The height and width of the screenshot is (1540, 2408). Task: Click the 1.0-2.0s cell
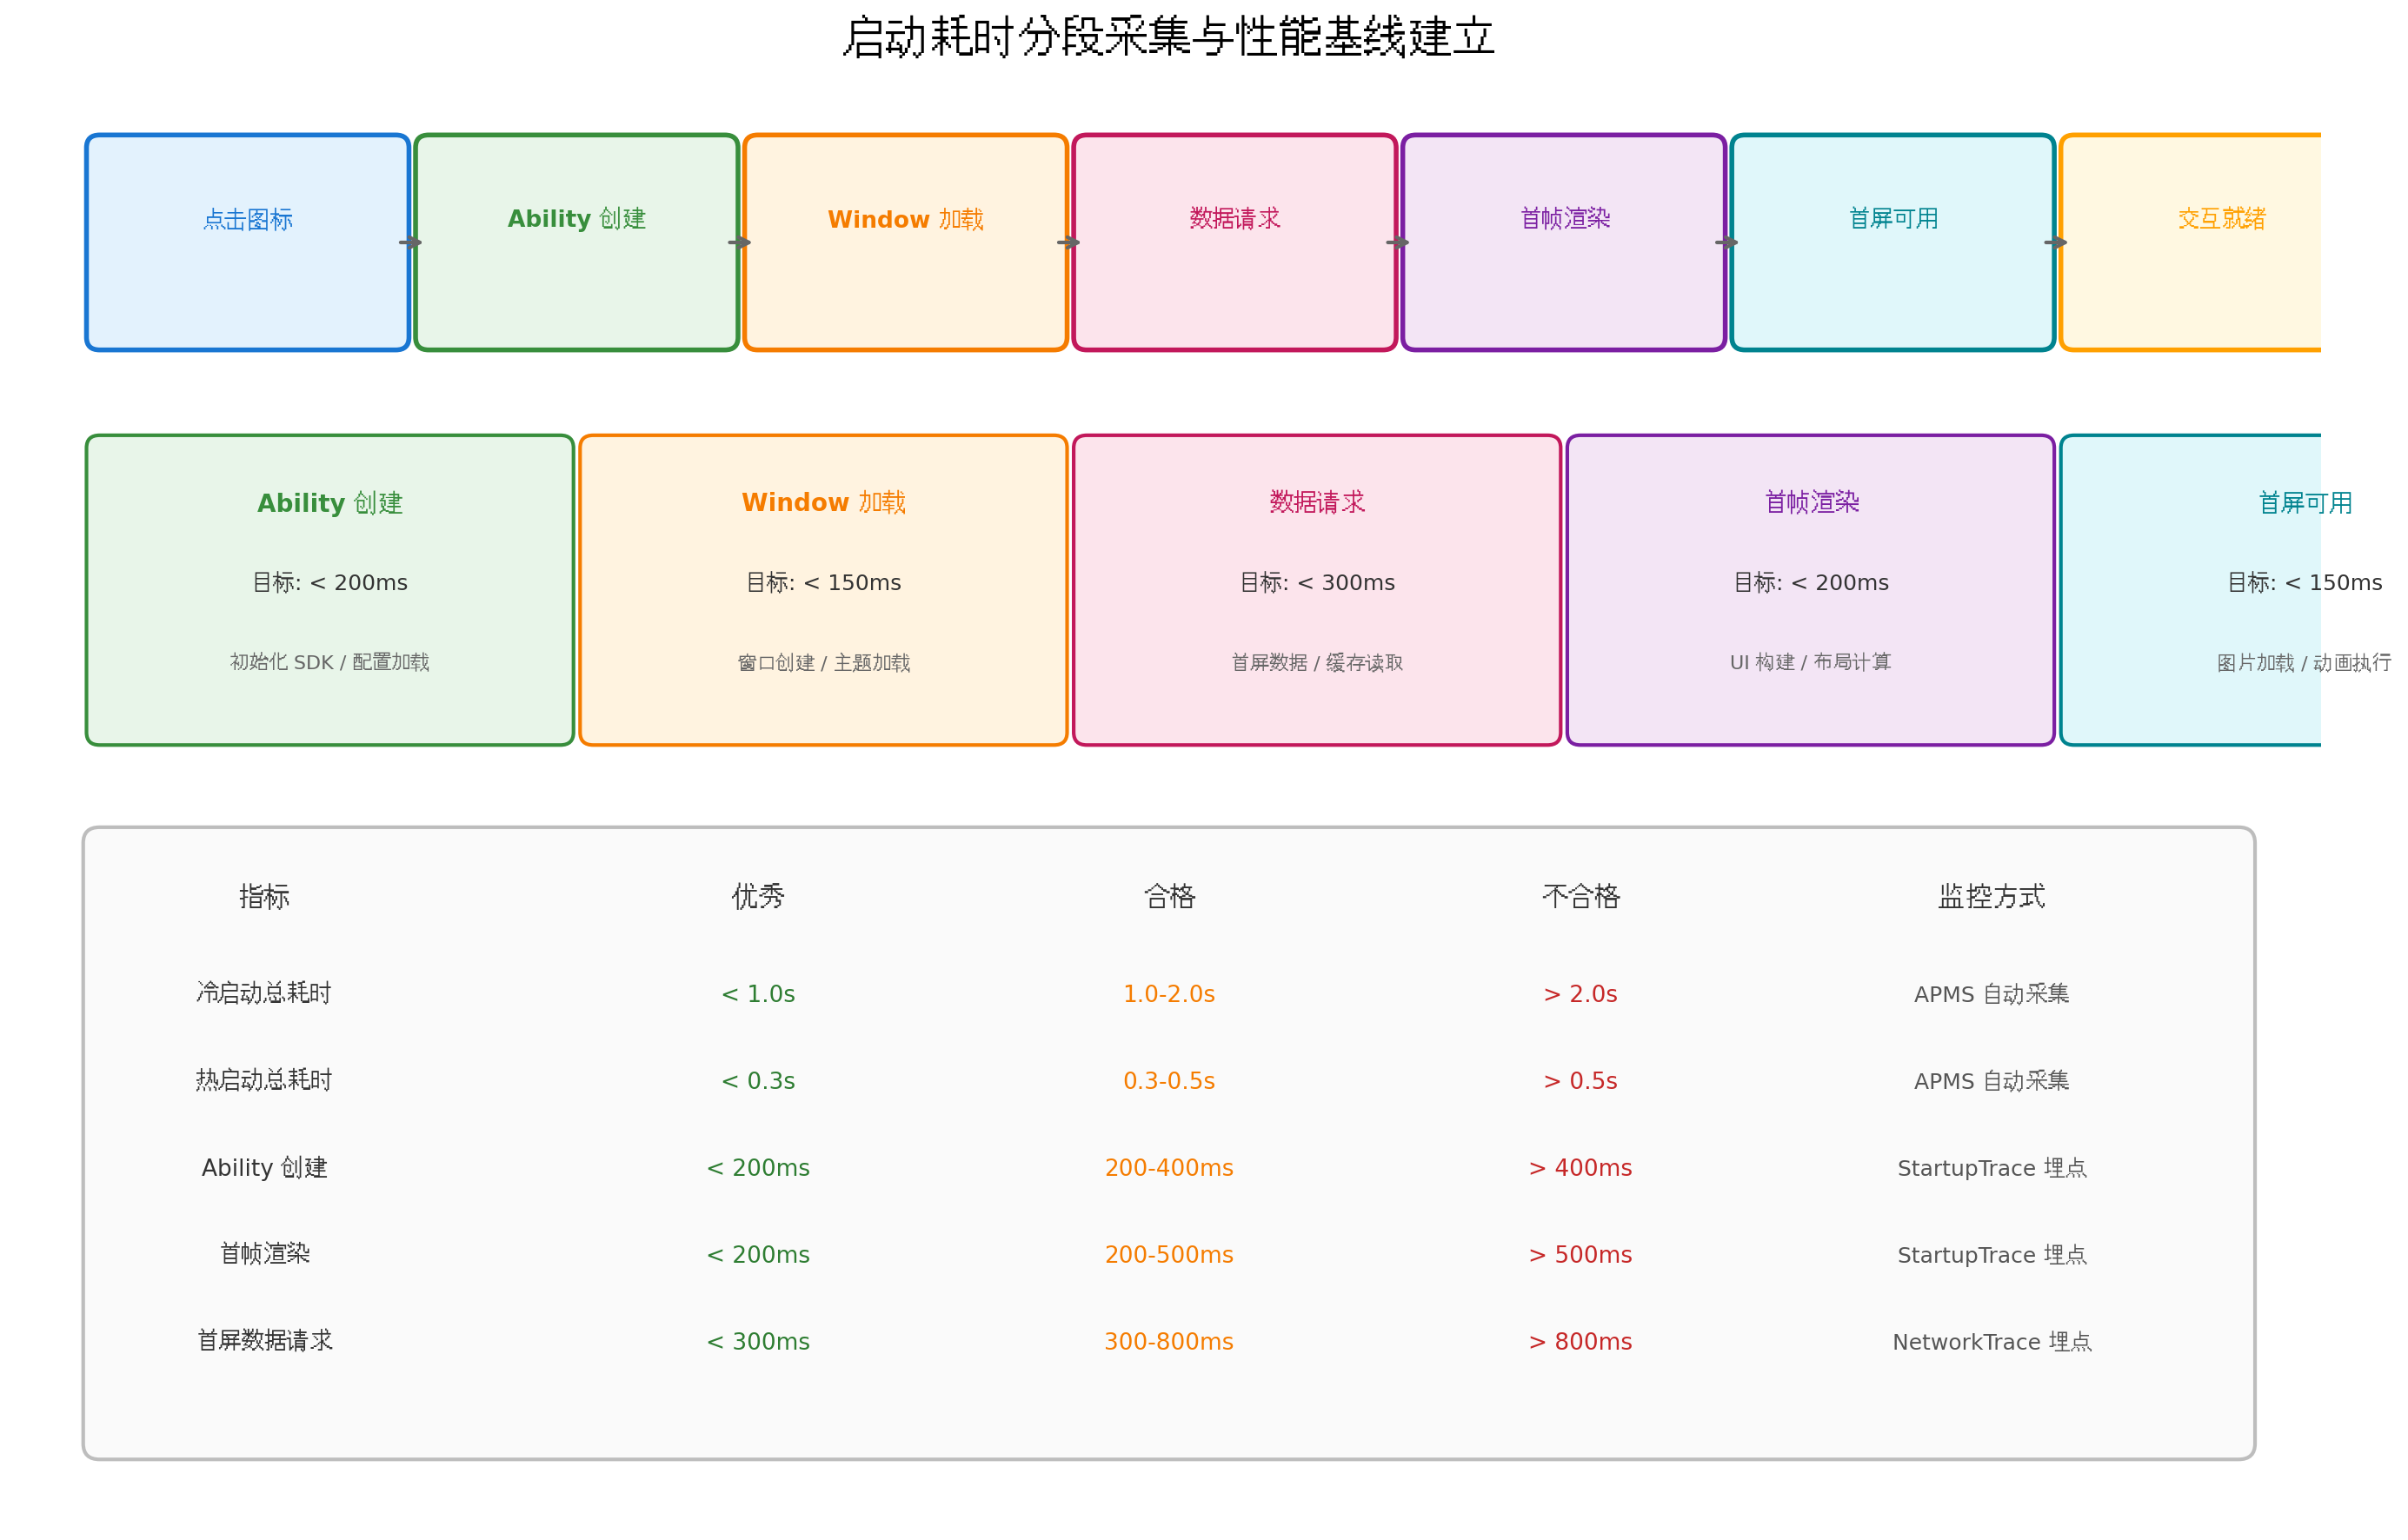coord(1169,994)
